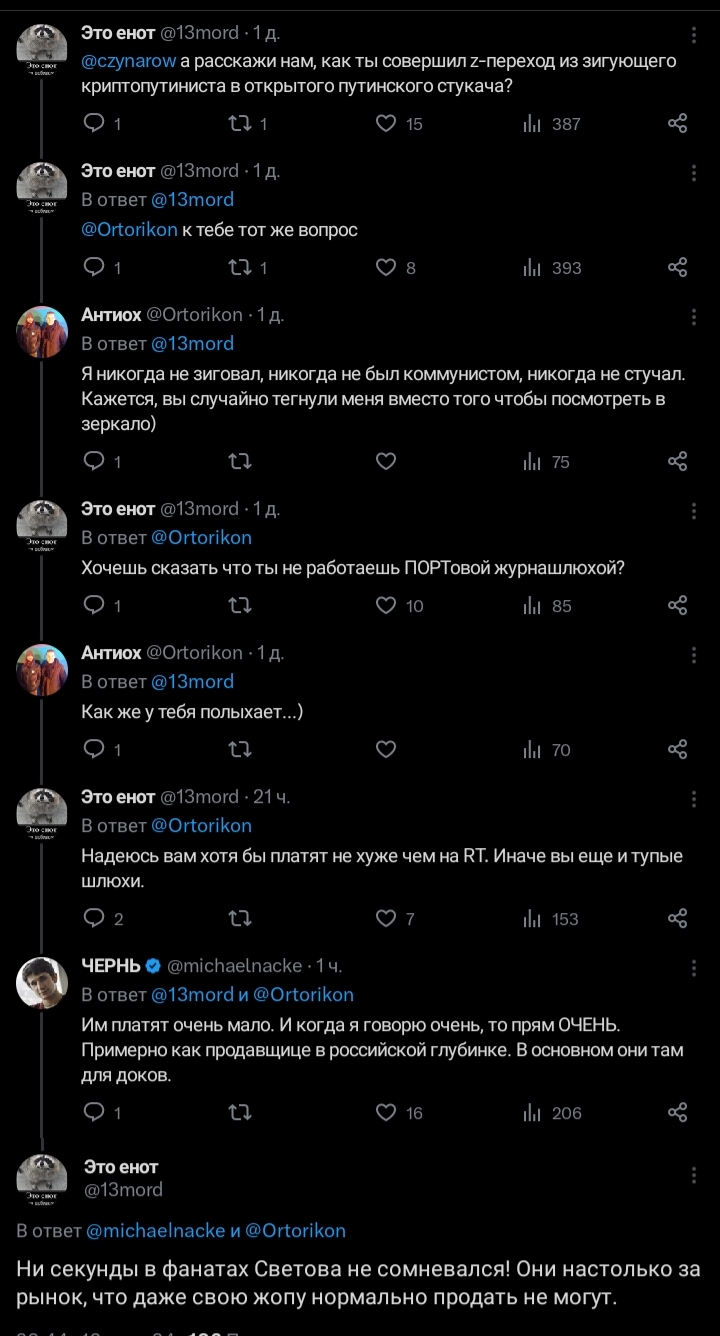Open ЧЕРНЬ profile avatar

point(42,982)
